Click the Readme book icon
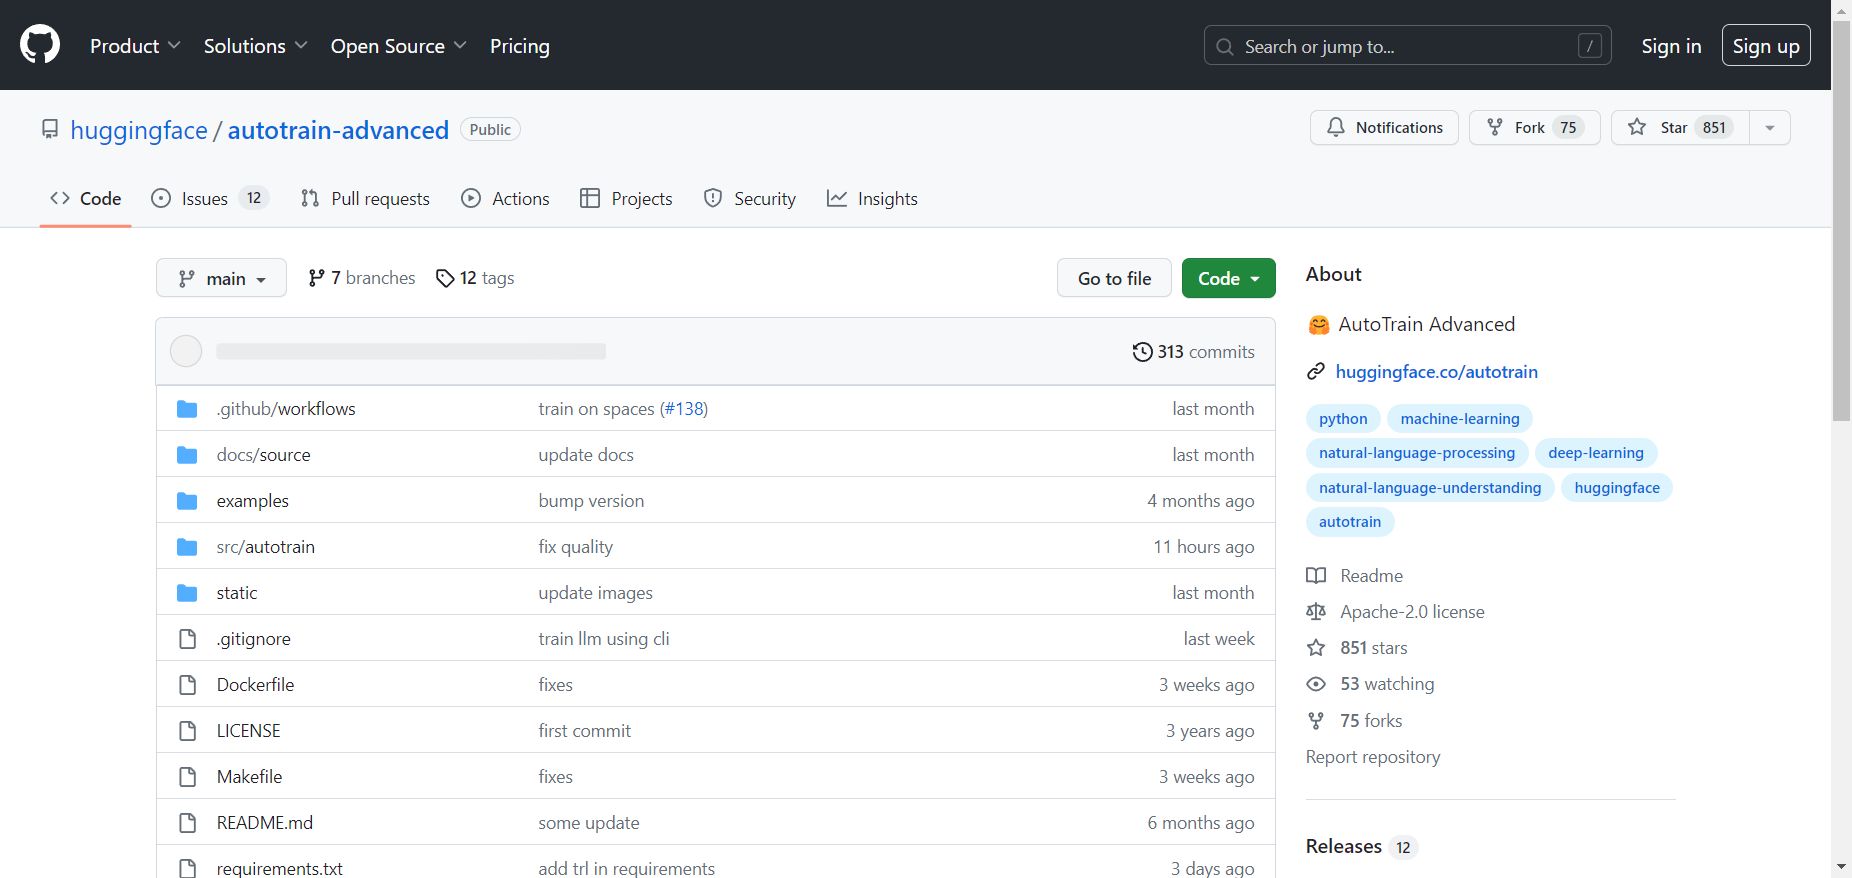 click(x=1316, y=575)
